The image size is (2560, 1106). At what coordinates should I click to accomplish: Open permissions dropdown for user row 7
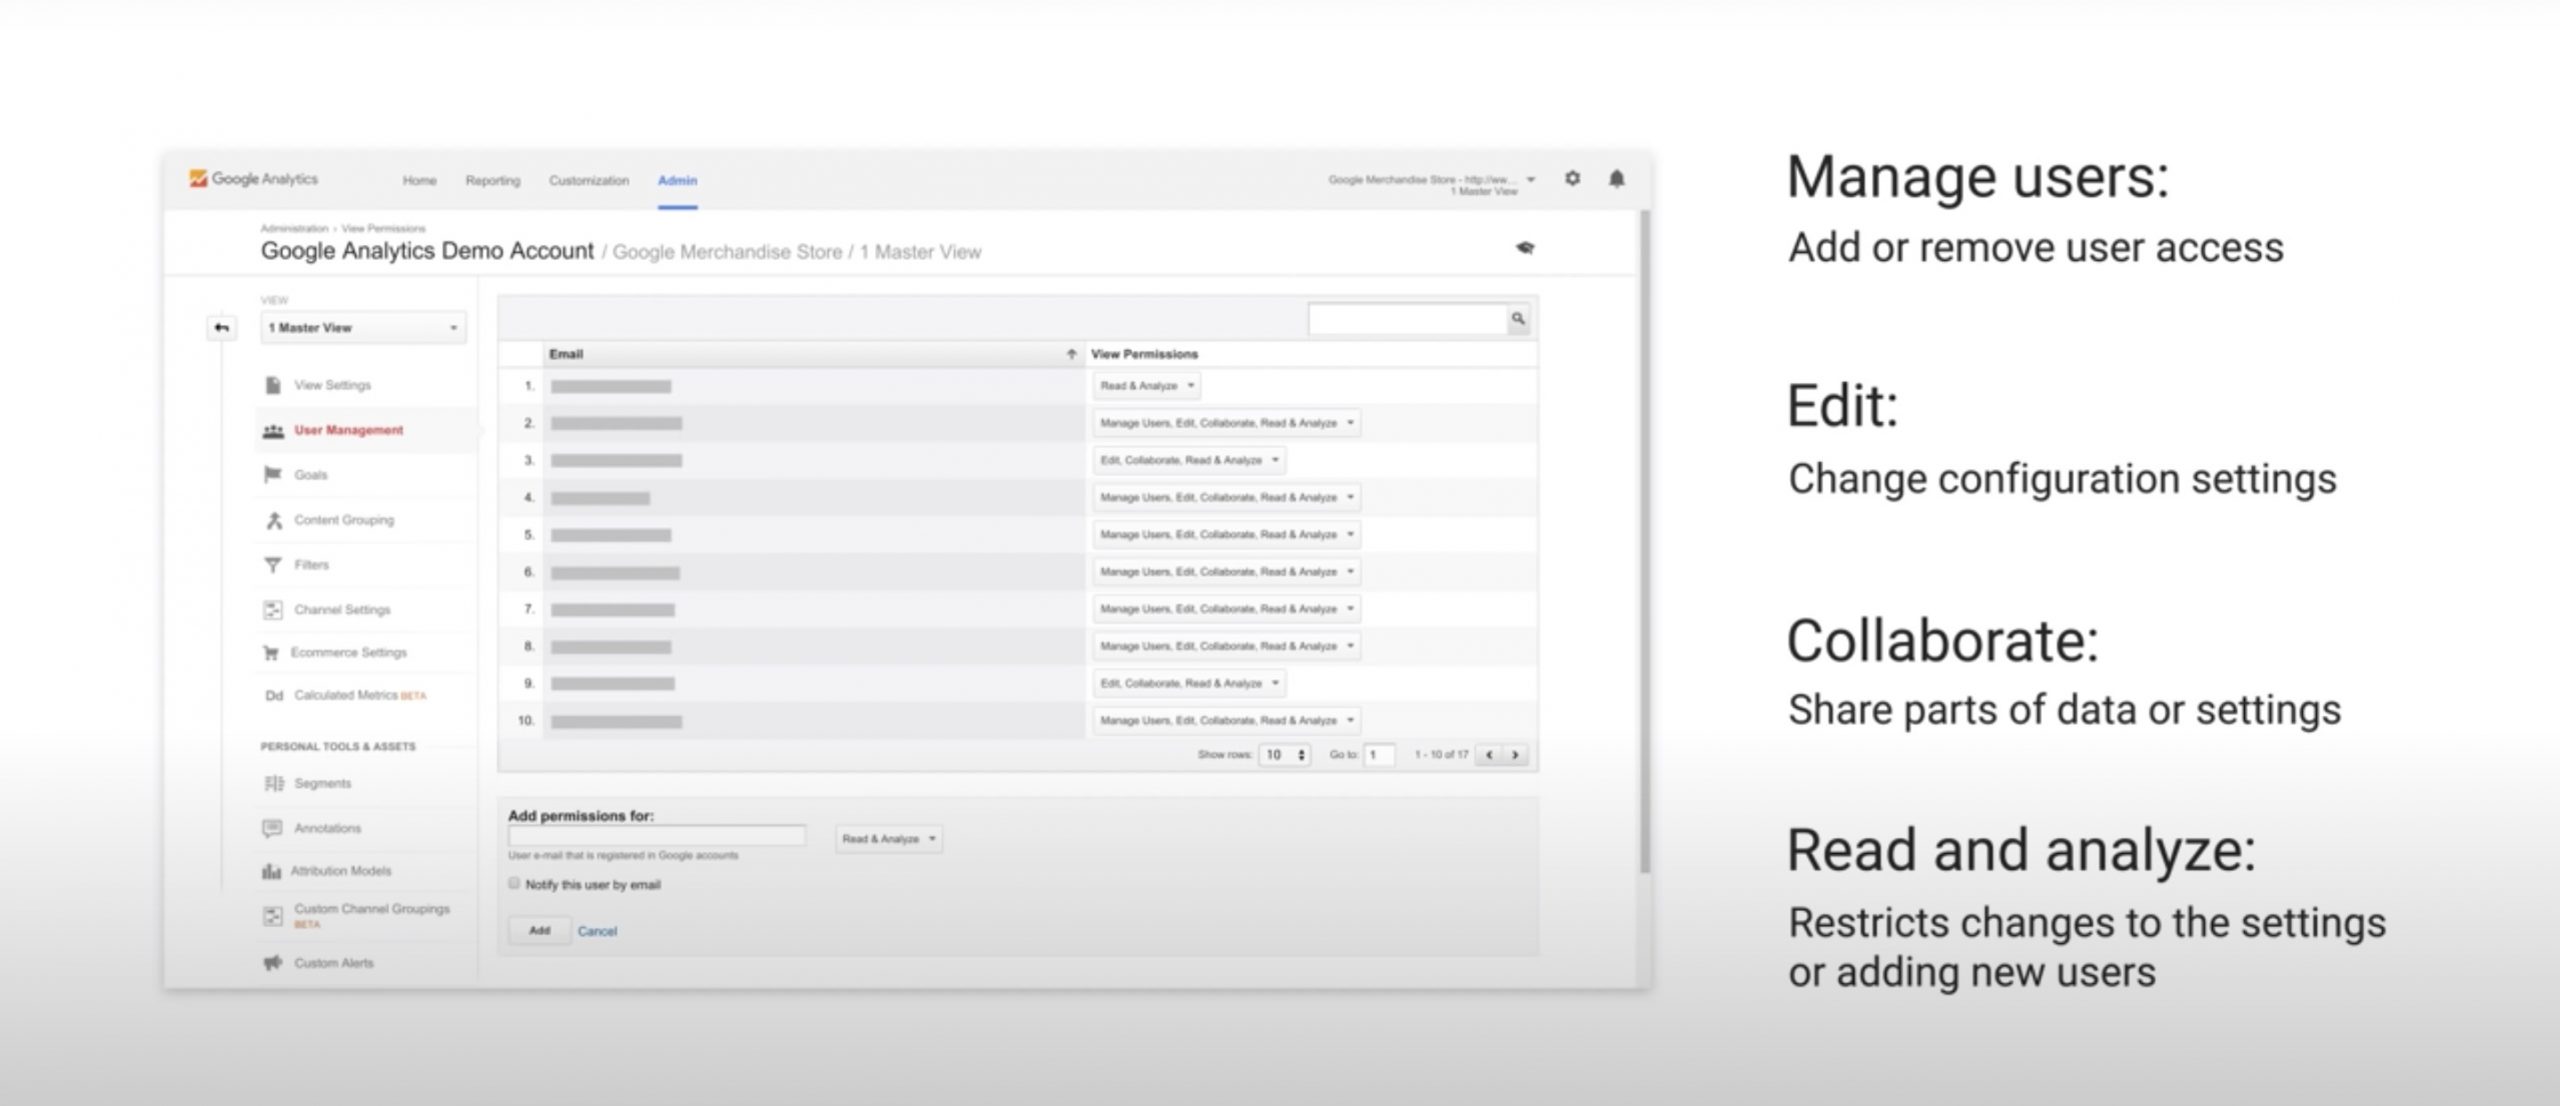point(1226,609)
